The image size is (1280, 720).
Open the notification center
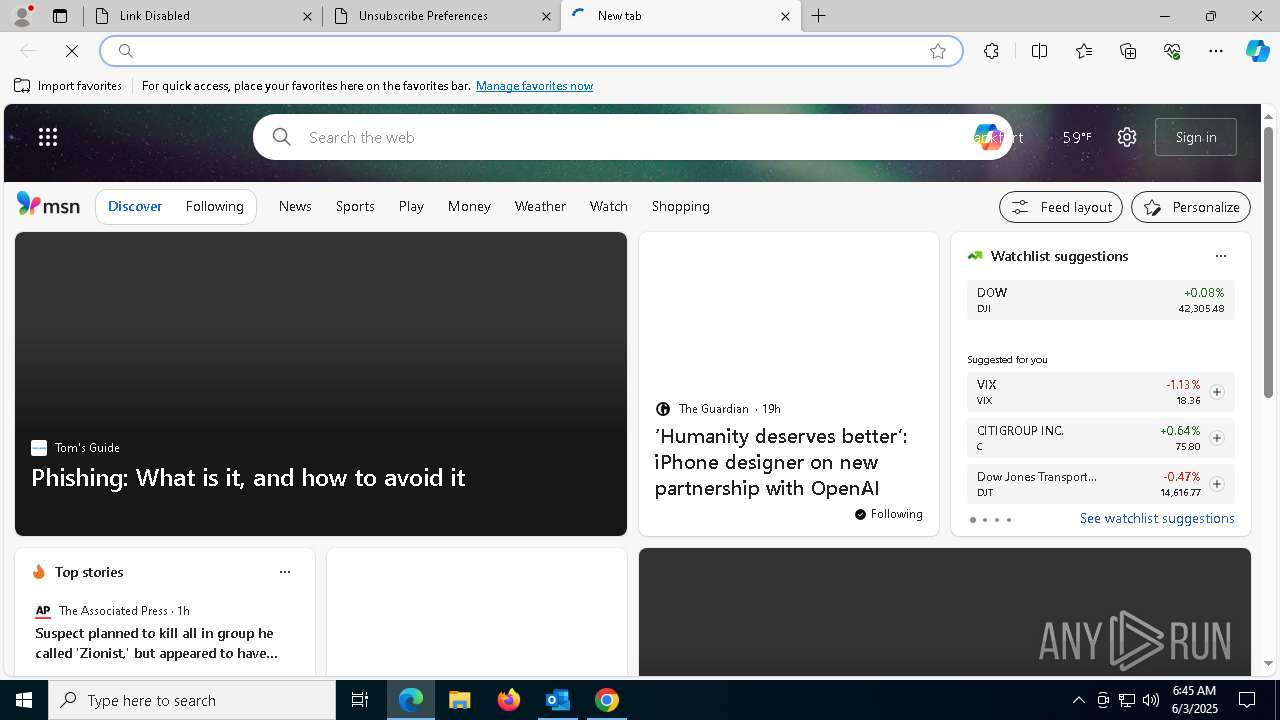pos(1247,700)
